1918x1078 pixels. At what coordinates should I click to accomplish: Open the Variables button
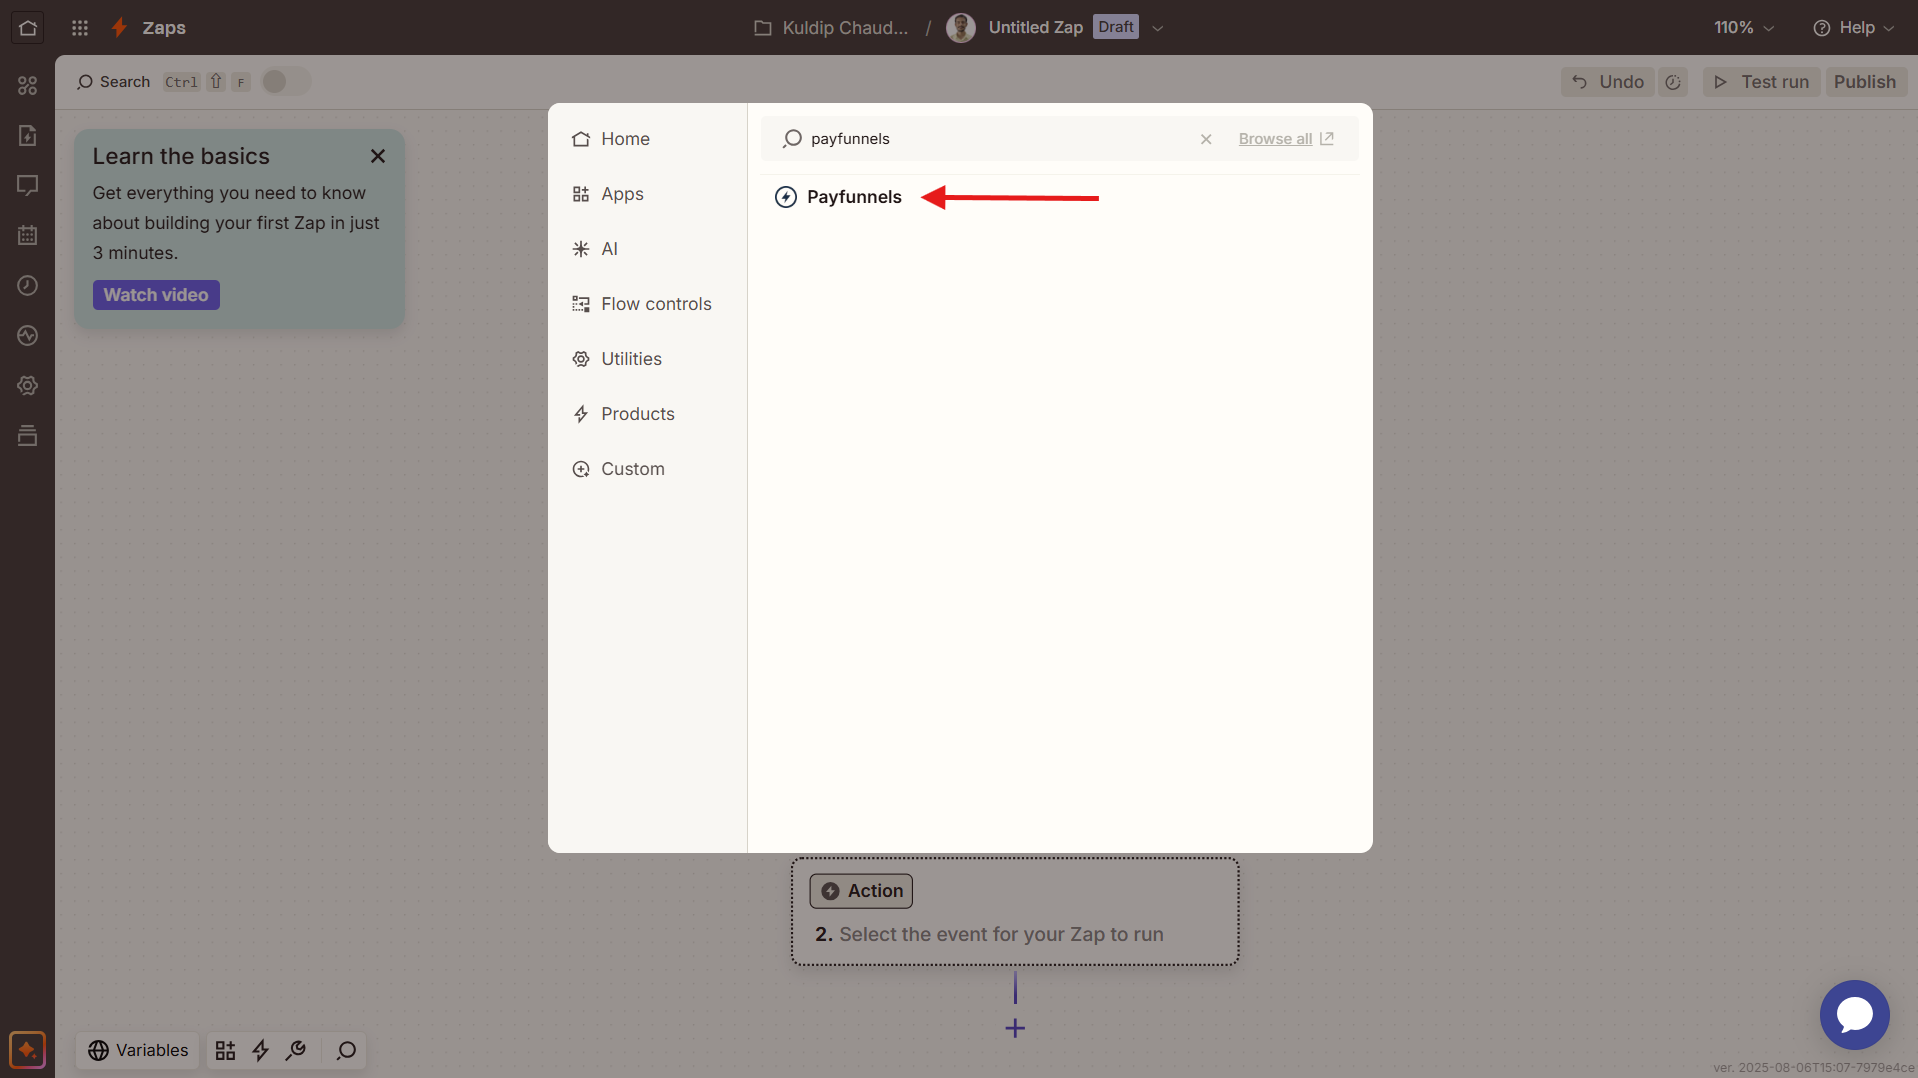click(138, 1050)
